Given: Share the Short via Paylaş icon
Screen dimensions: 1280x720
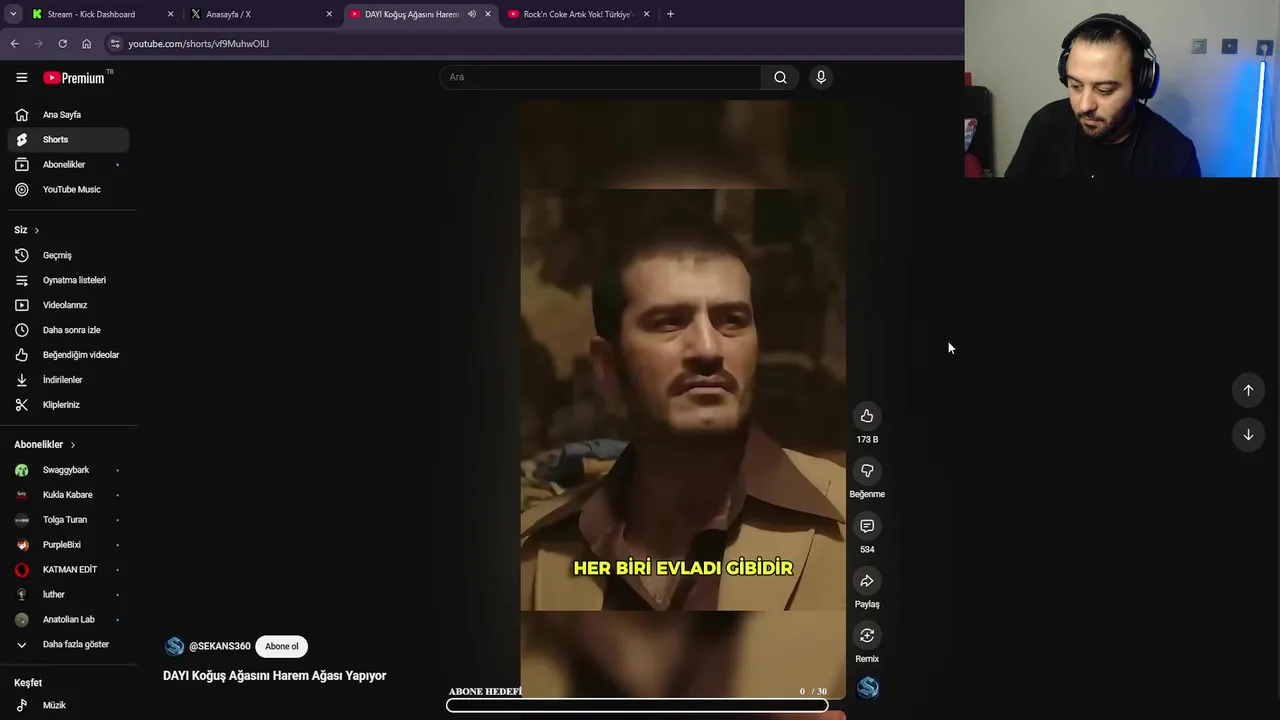Looking at the screenshot, I should pyautogui.click(x=867, y=581).
